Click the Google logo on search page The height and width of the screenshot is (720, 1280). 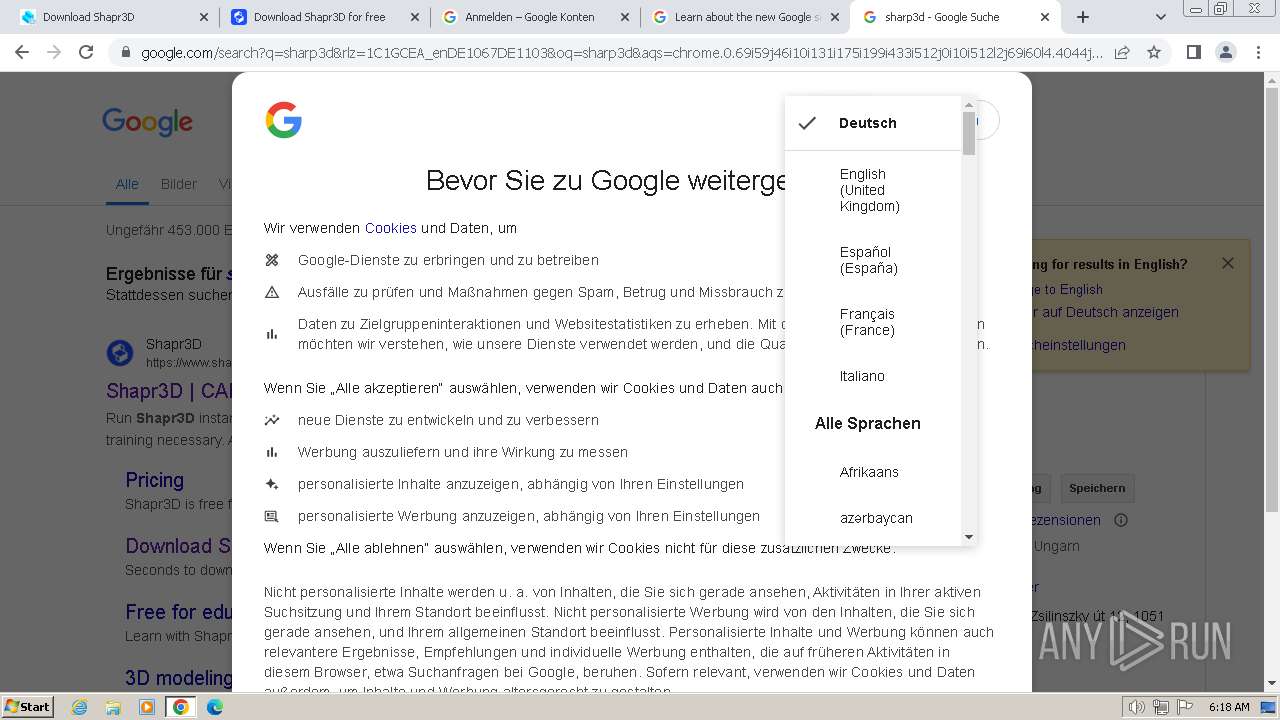click(147, 122)
